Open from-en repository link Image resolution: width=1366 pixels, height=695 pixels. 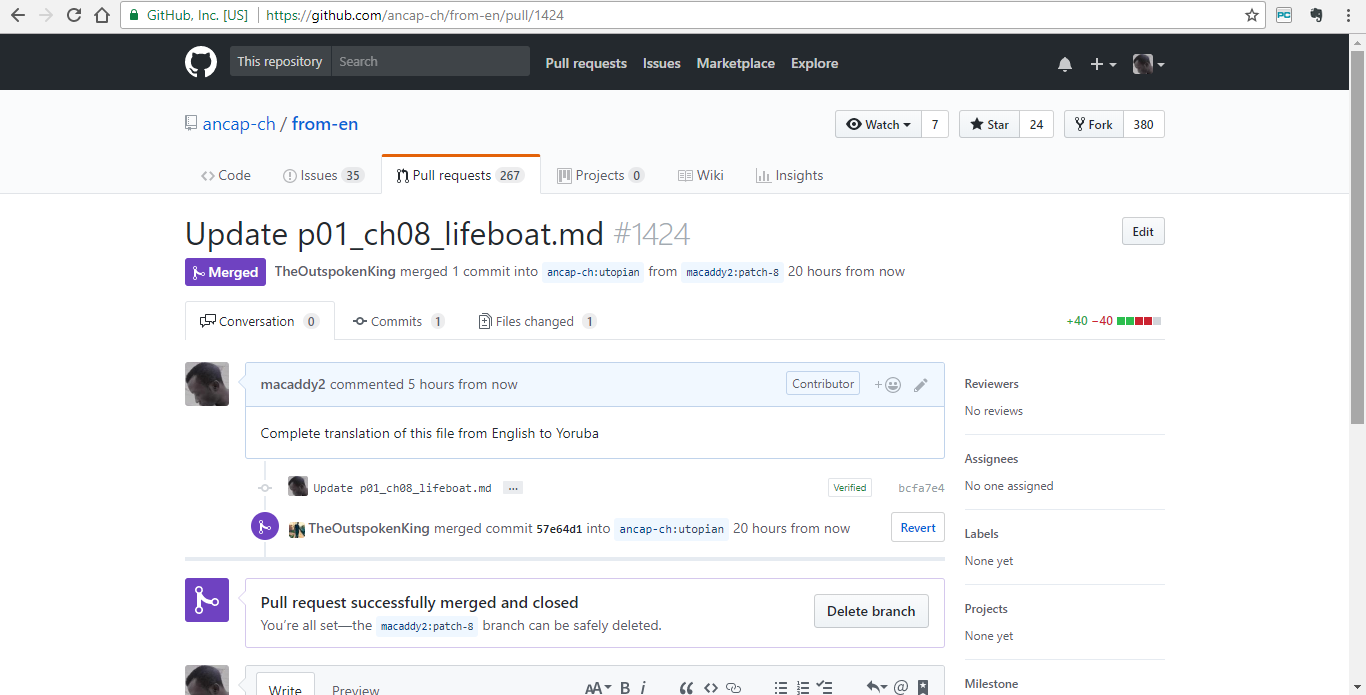pyautogui.click(x=325, y=124)
